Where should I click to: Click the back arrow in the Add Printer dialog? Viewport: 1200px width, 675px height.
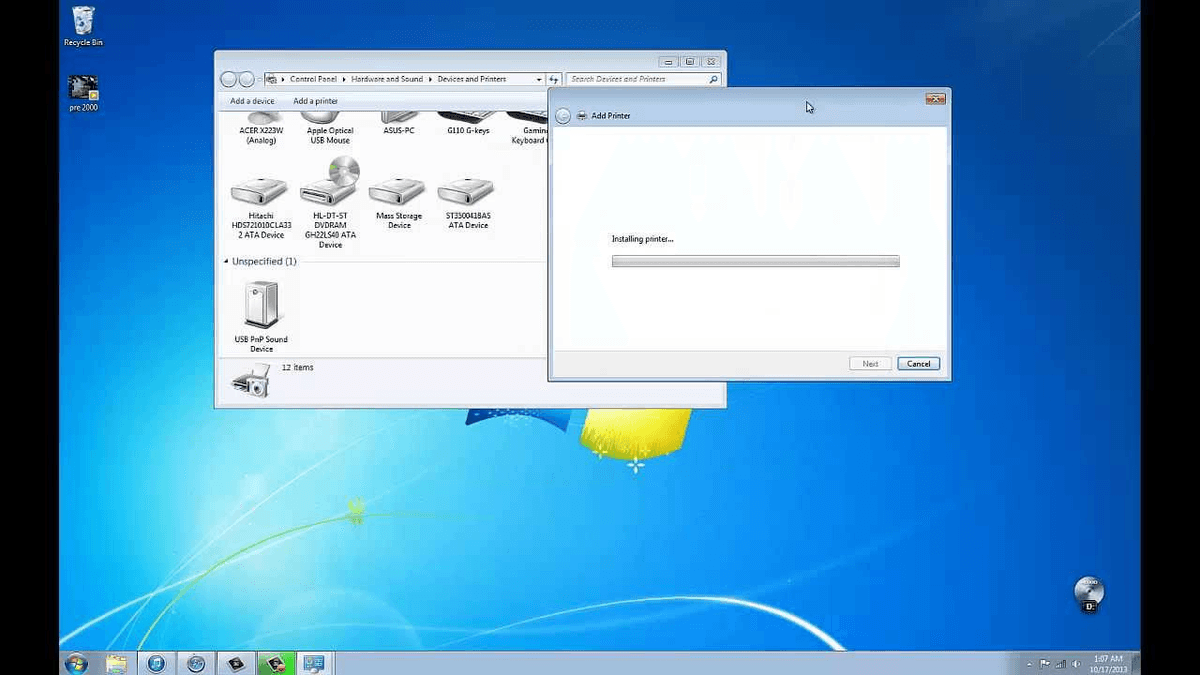click(563, 116)
